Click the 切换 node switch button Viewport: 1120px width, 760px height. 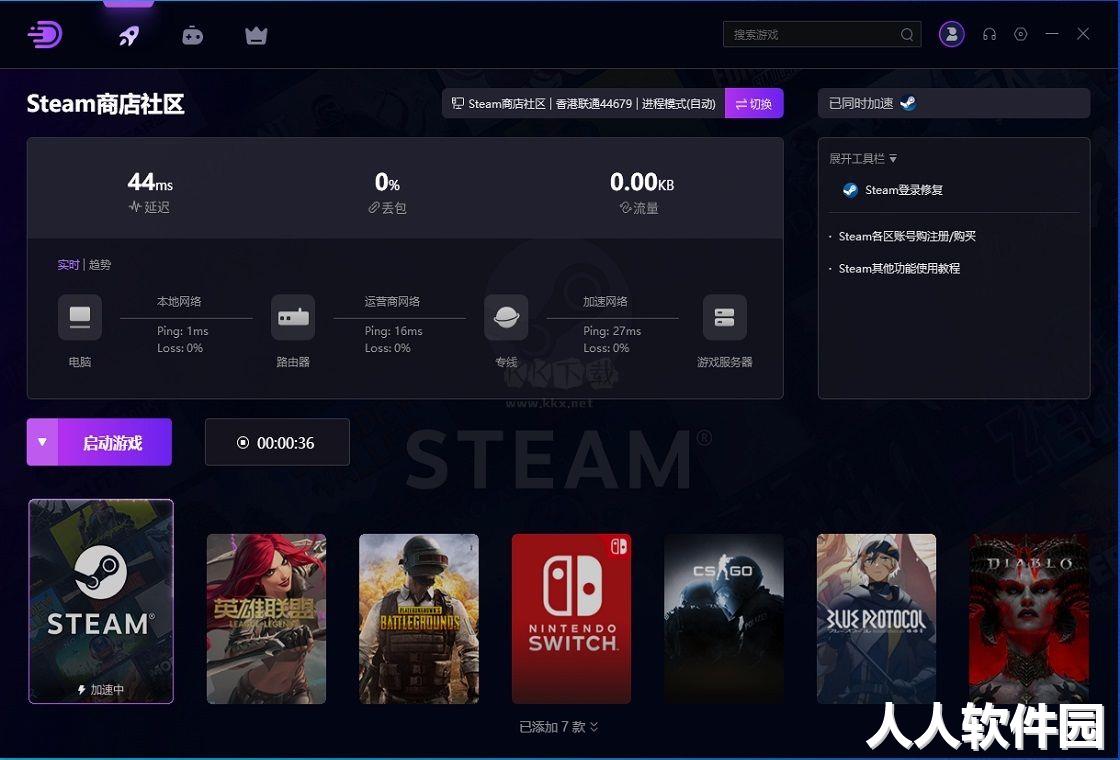pyautogui.click(x=754, y=104)
